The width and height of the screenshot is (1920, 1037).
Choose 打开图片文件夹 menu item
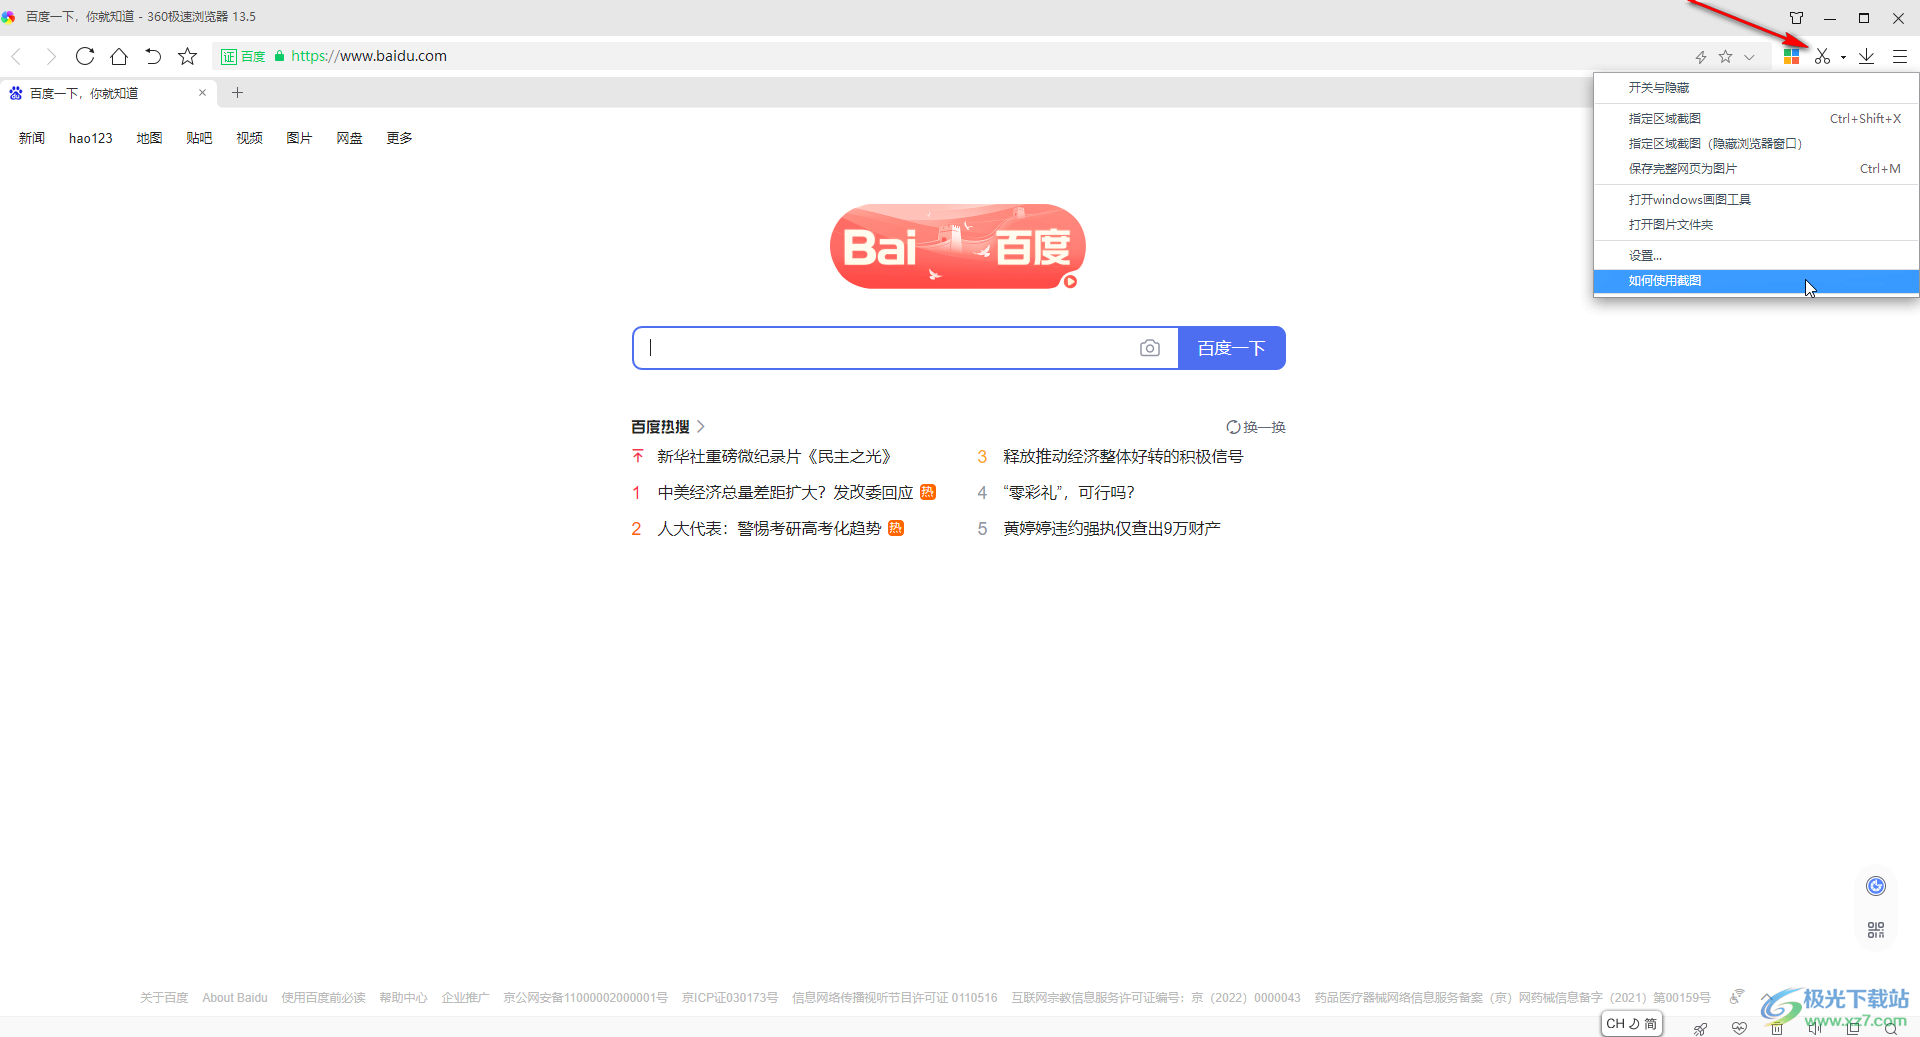[x=1756, y=224]
